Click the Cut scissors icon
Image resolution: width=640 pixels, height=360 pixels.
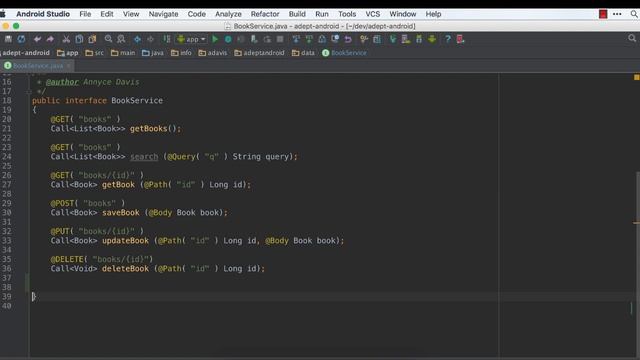pos(66,39)
